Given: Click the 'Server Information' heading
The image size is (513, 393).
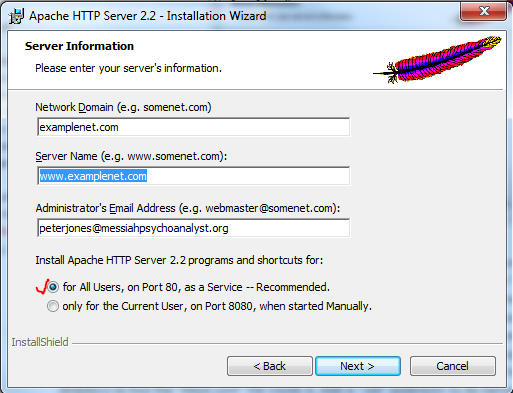Looking at the screenshot, I should point(79,46).
